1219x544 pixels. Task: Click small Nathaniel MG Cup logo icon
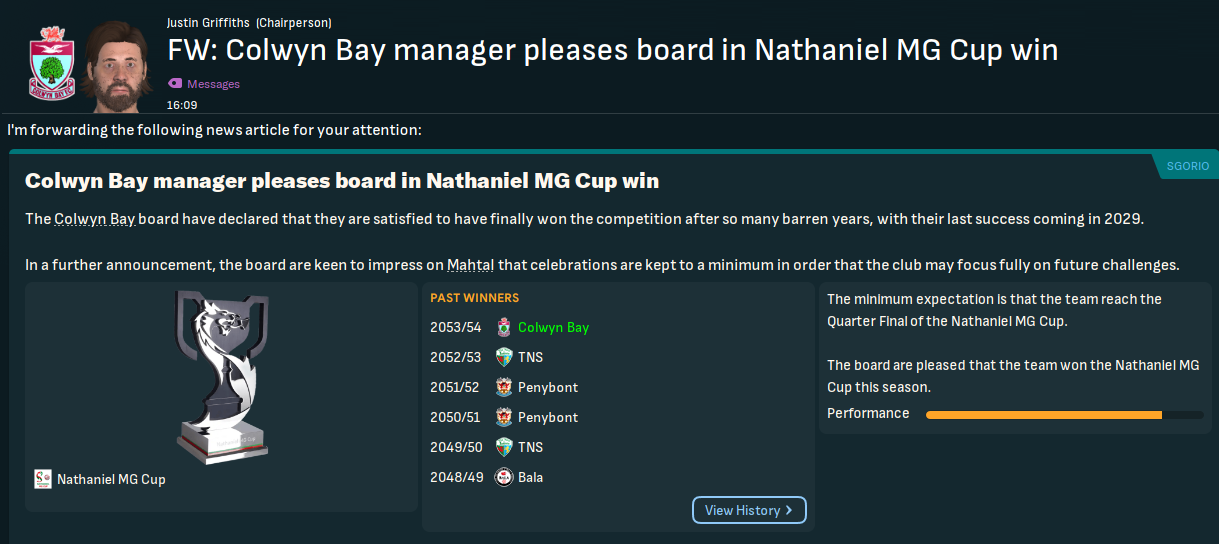[x=42, y=479]
